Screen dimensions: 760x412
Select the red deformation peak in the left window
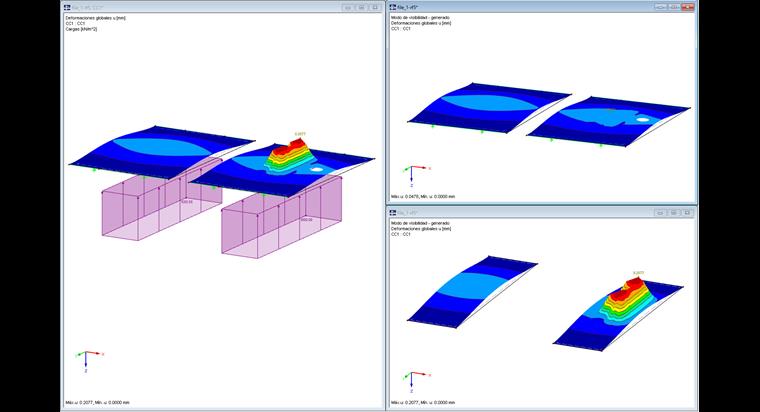point(292,147)
